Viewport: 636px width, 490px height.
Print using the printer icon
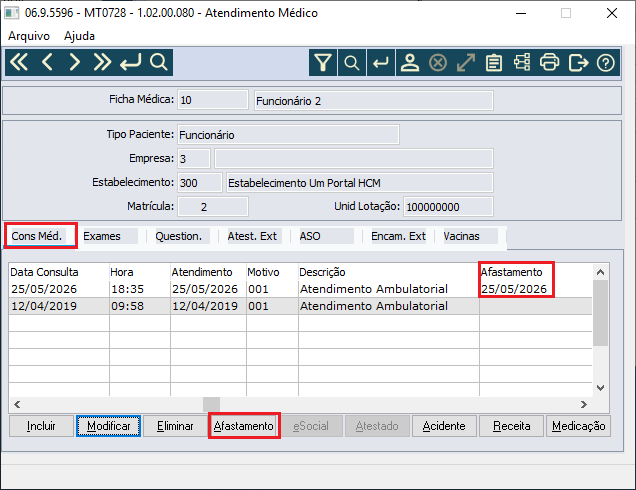550,63
